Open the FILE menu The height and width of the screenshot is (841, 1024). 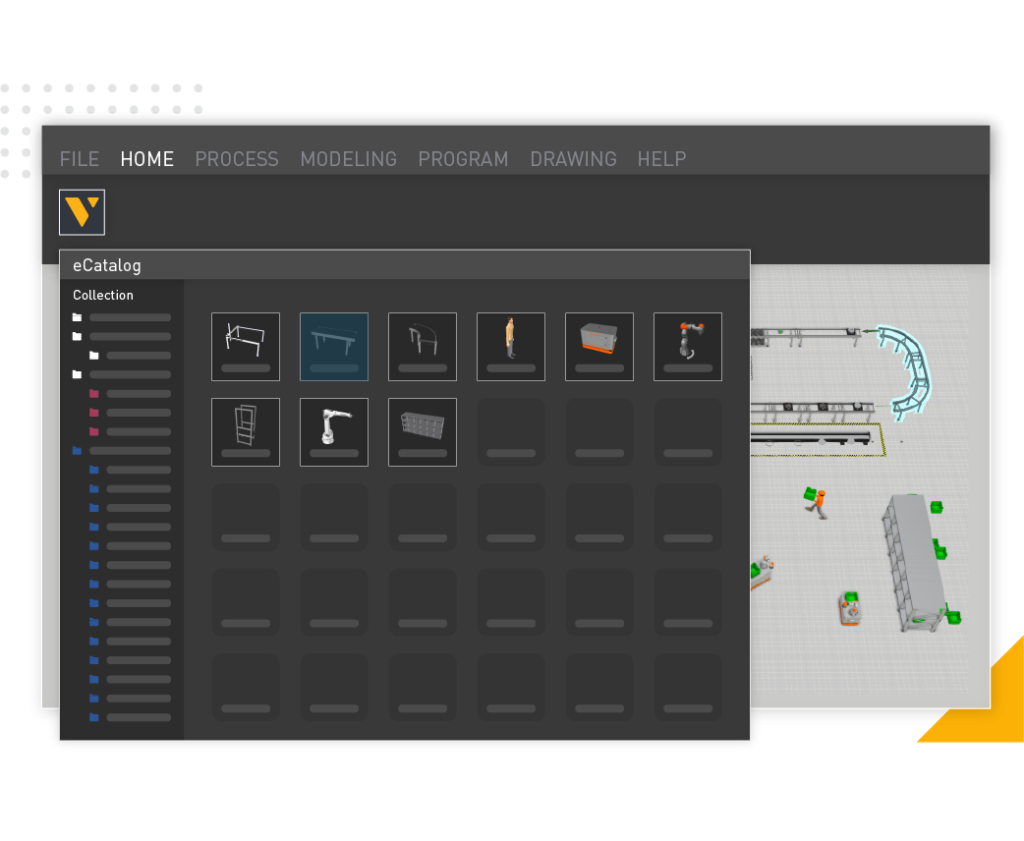(79, 159)
